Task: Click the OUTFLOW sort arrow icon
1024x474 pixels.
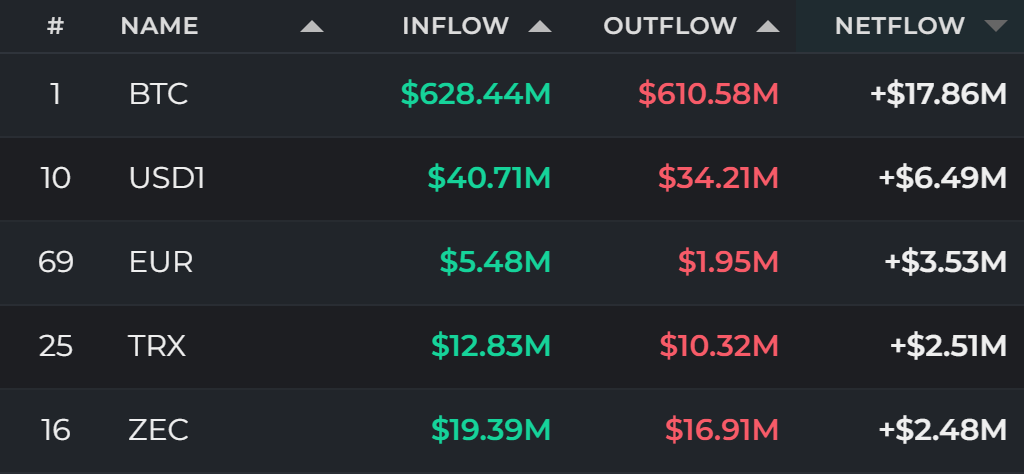Action: (767, 26)
